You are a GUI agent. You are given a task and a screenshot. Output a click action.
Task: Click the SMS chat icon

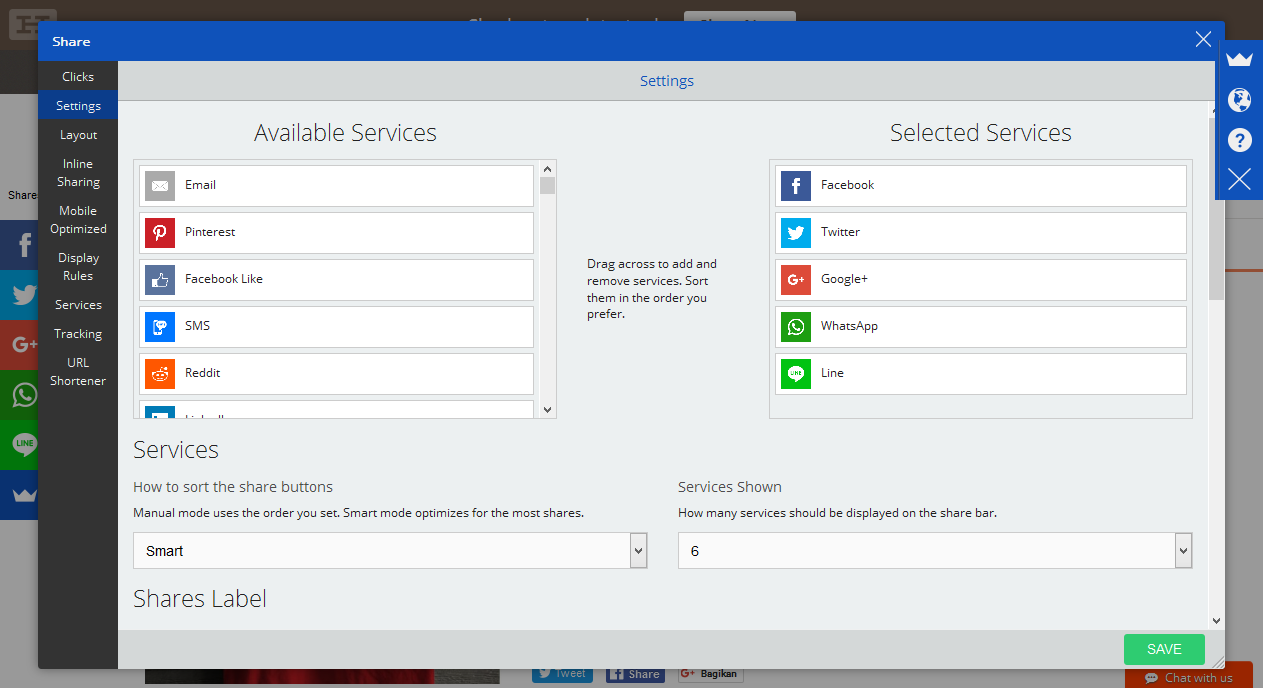pos(160,327)
